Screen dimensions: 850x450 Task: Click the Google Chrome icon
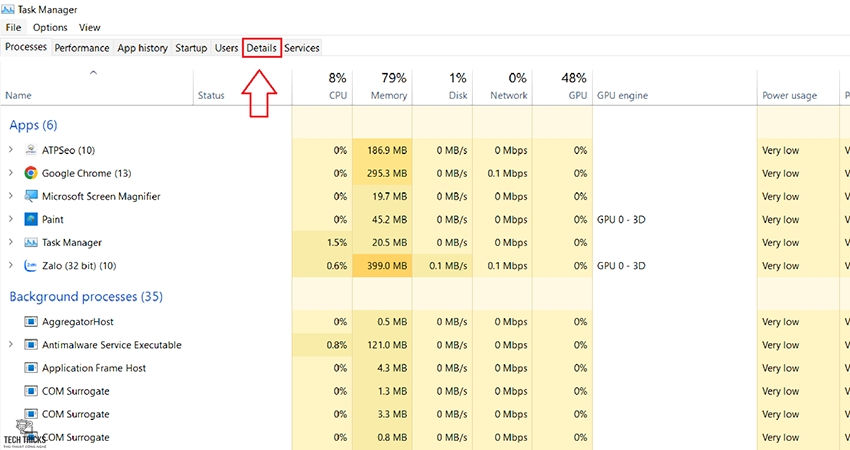(x=31, y=173)
